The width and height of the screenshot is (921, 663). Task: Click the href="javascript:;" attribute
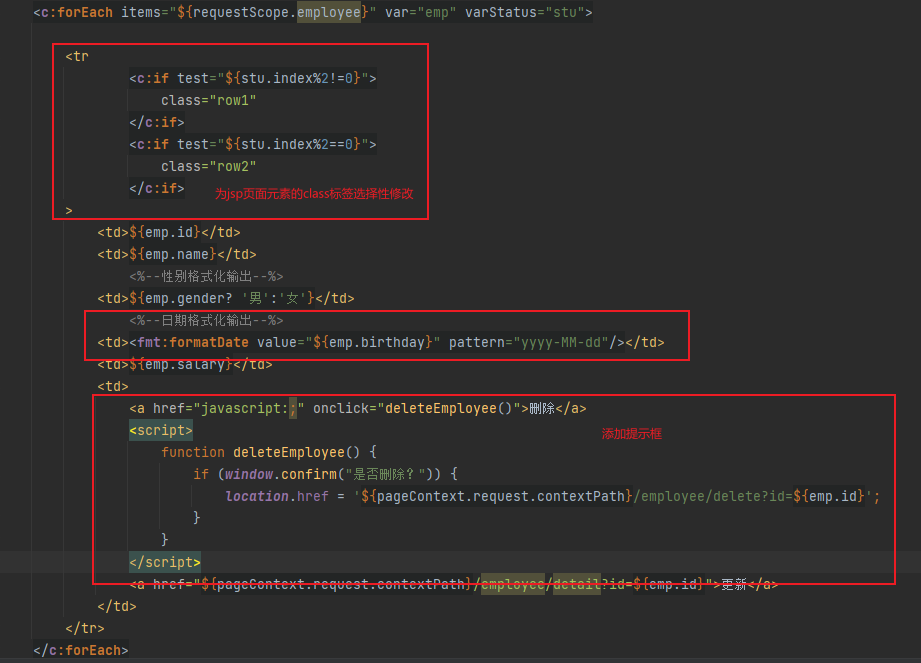click(228, 408)
